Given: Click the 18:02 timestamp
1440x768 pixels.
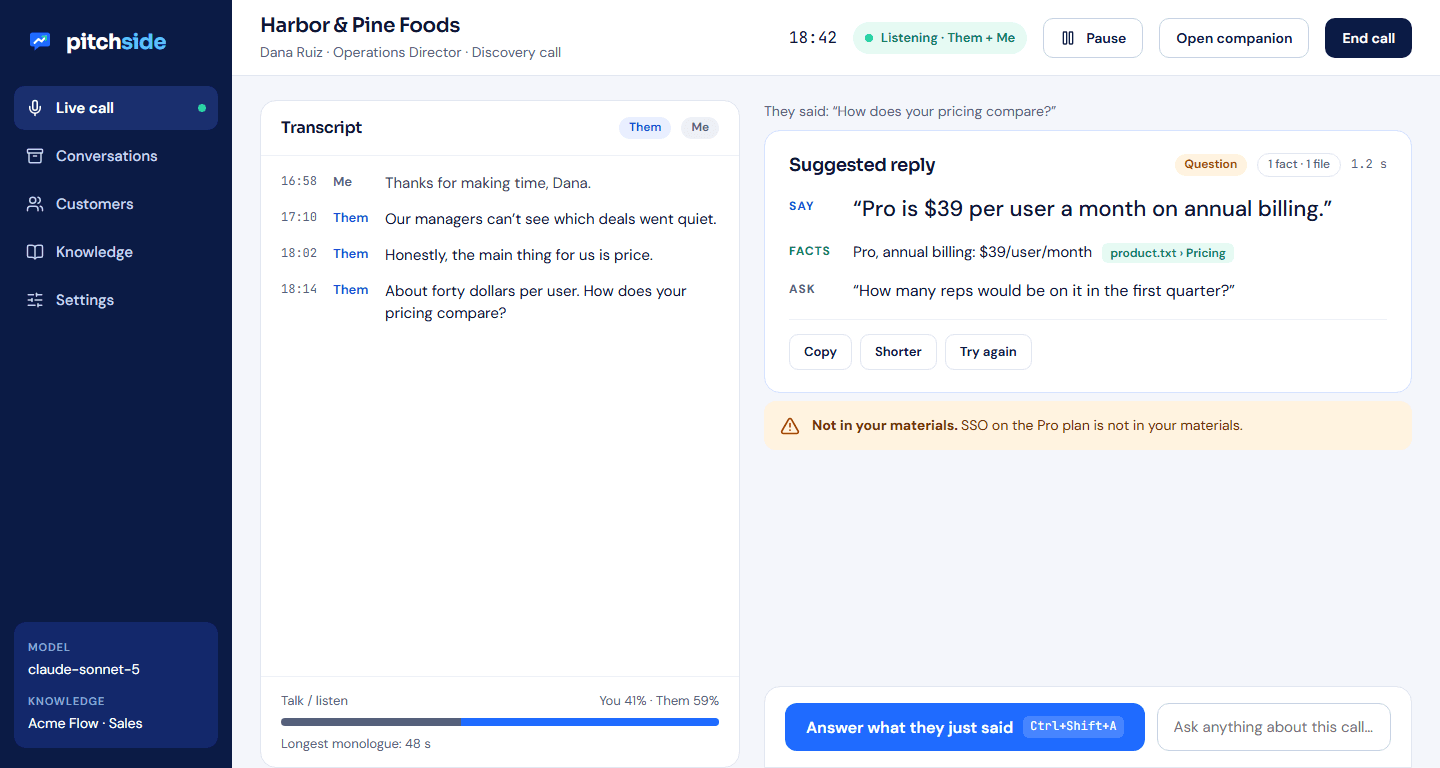Looking at the screenshot, I should click(x=299, y=254).
